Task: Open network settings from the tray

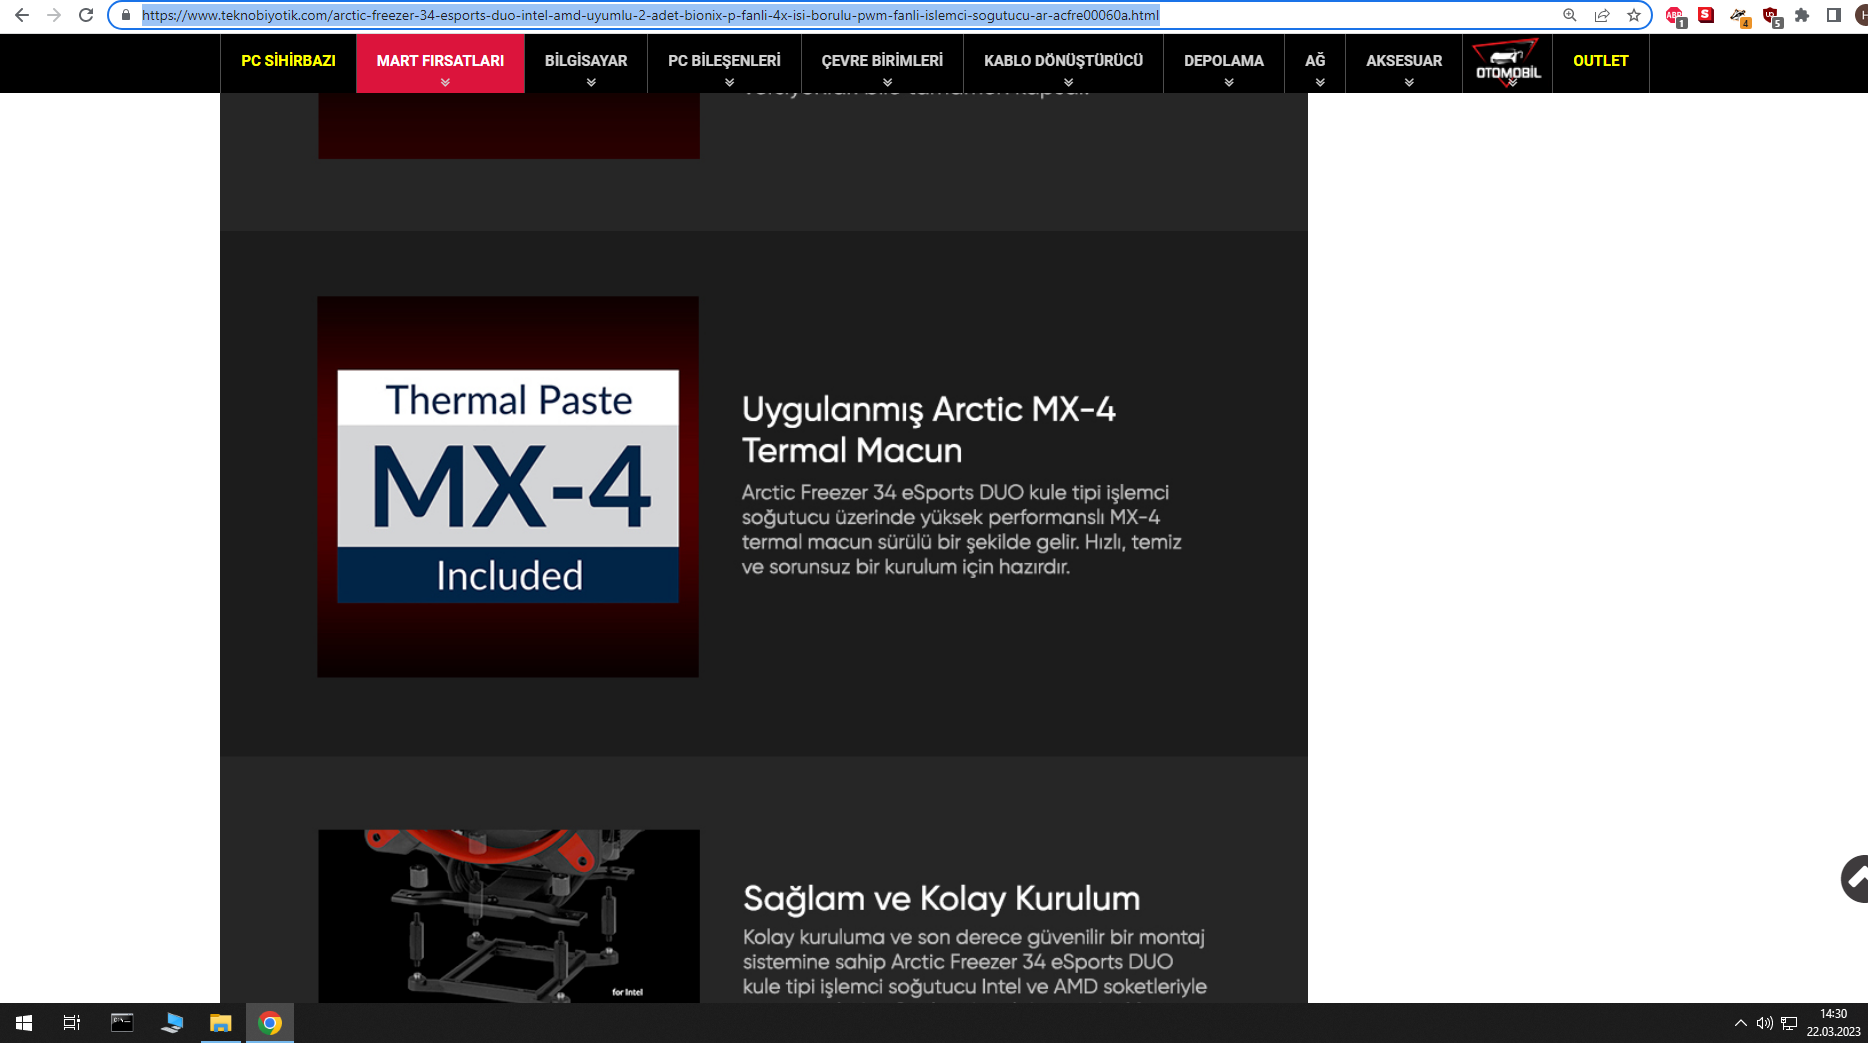Action: click(1789, 1023)
